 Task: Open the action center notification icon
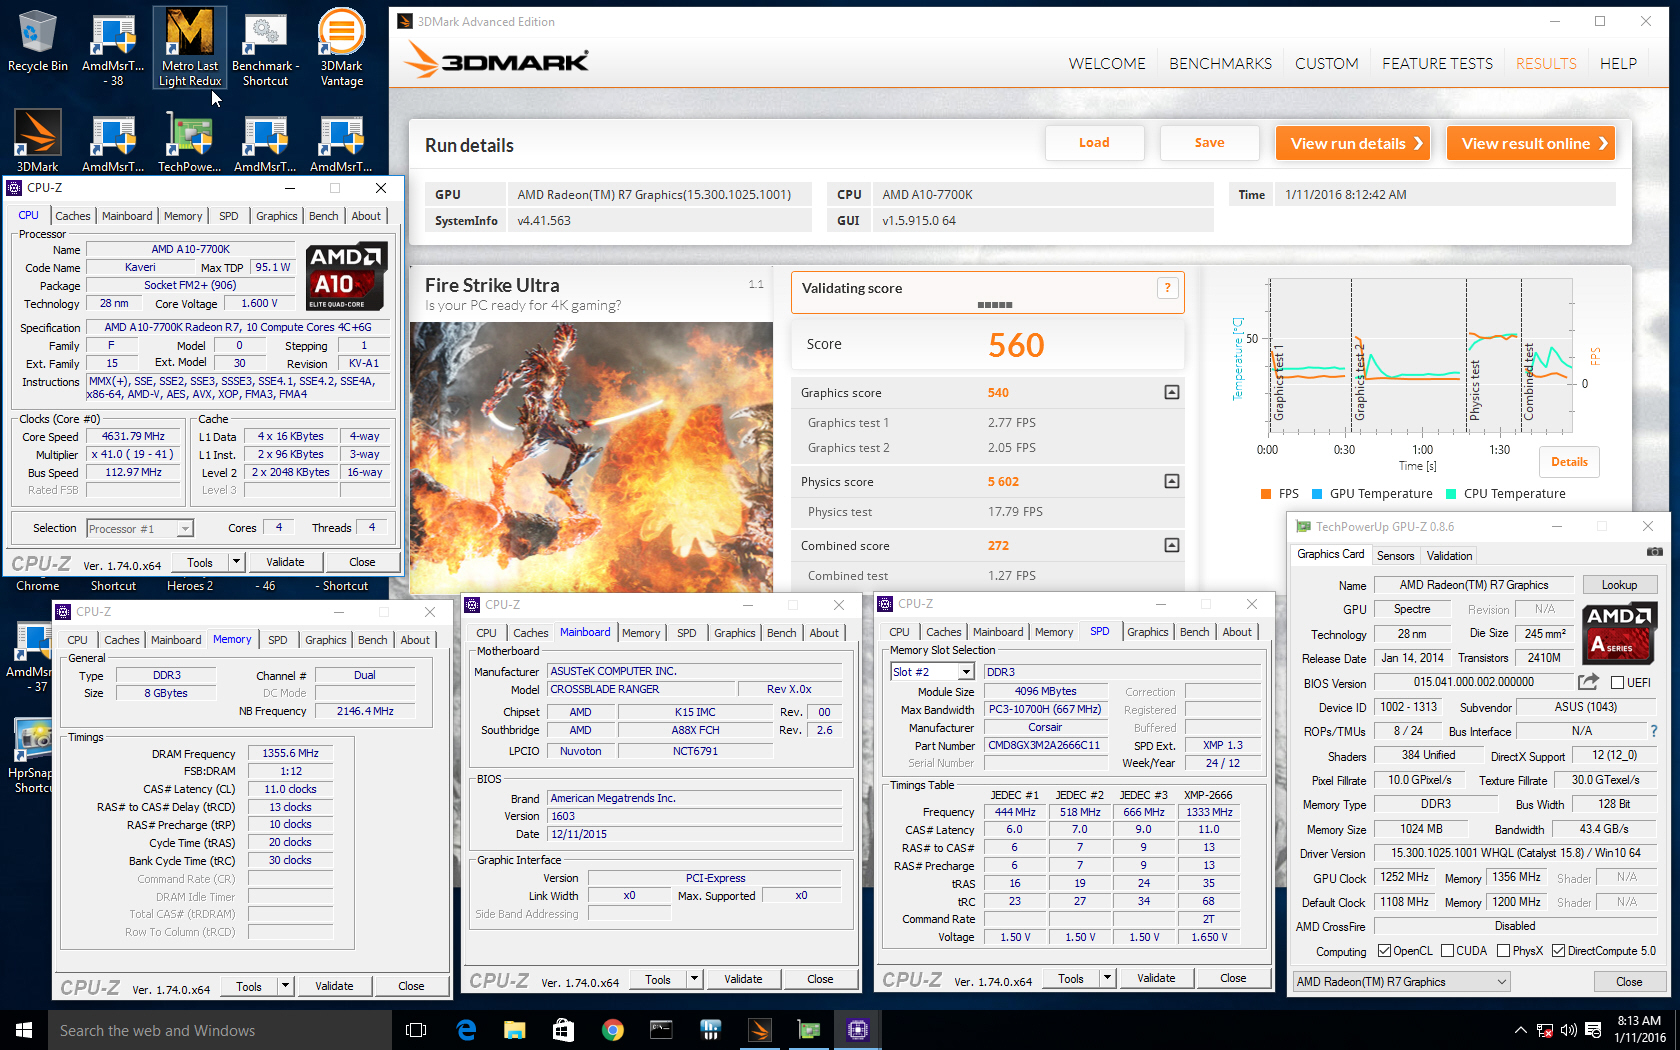pos(1591,1030)
